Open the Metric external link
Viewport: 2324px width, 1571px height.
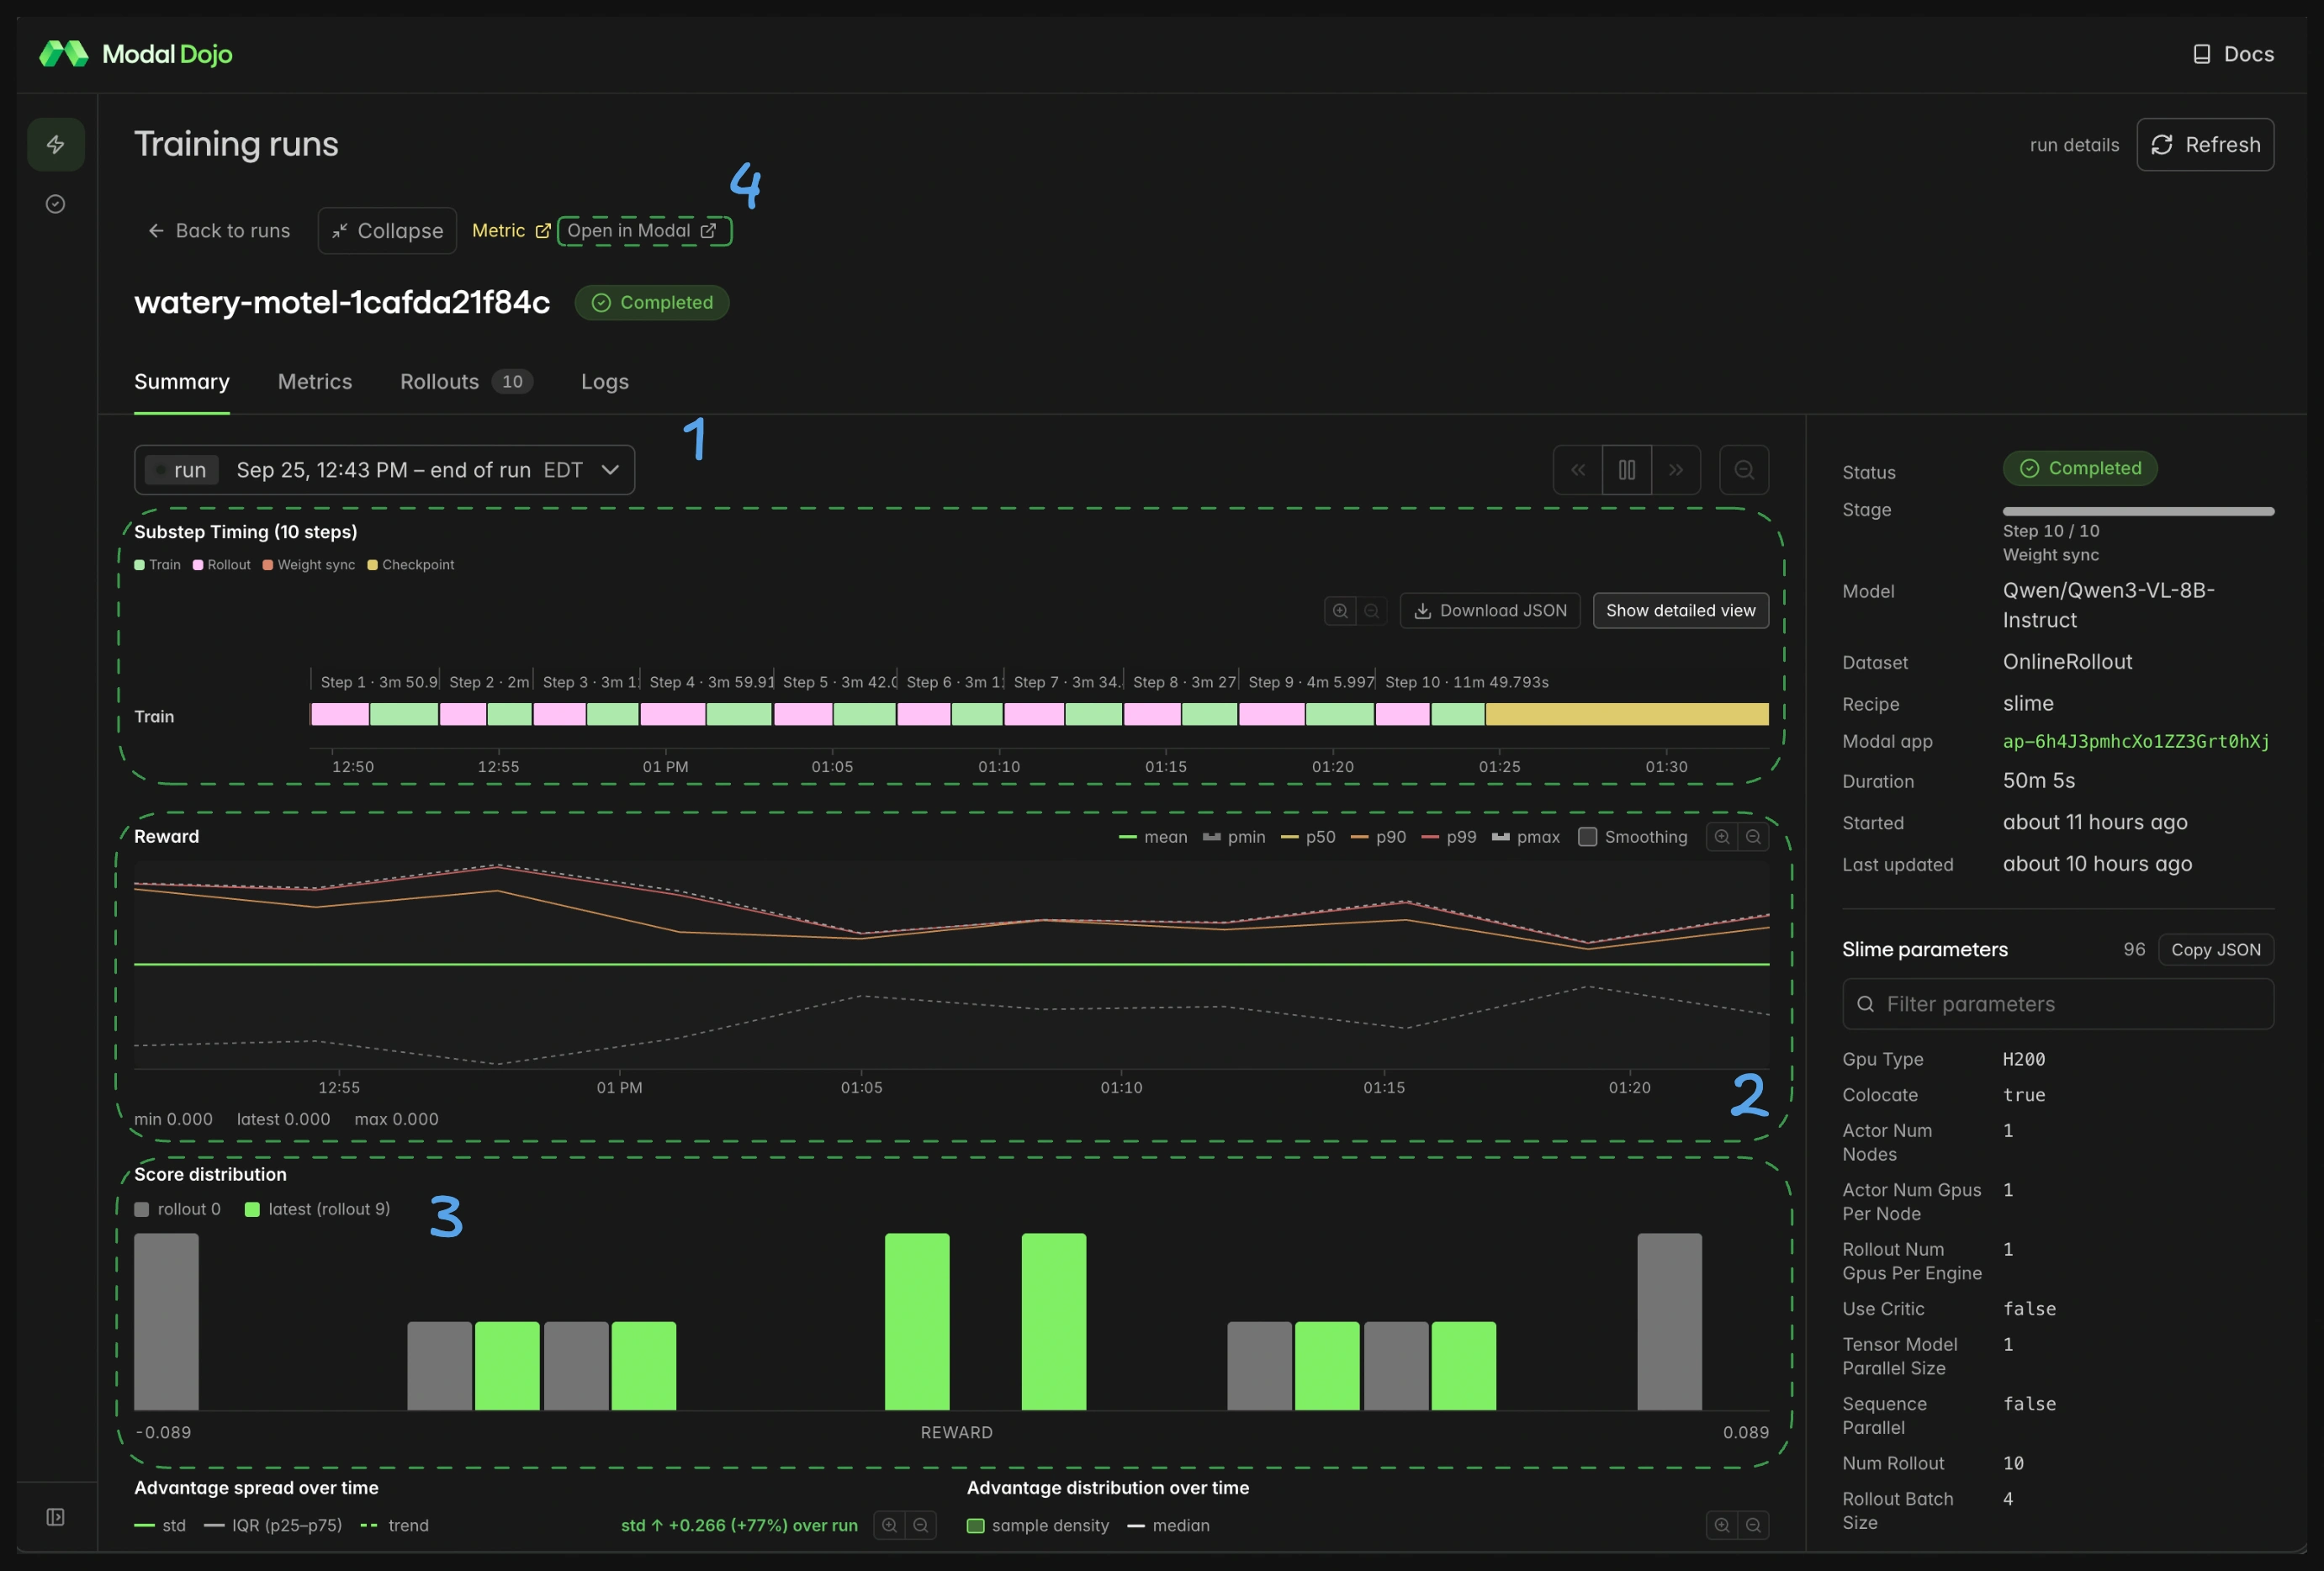coord(511,231)
